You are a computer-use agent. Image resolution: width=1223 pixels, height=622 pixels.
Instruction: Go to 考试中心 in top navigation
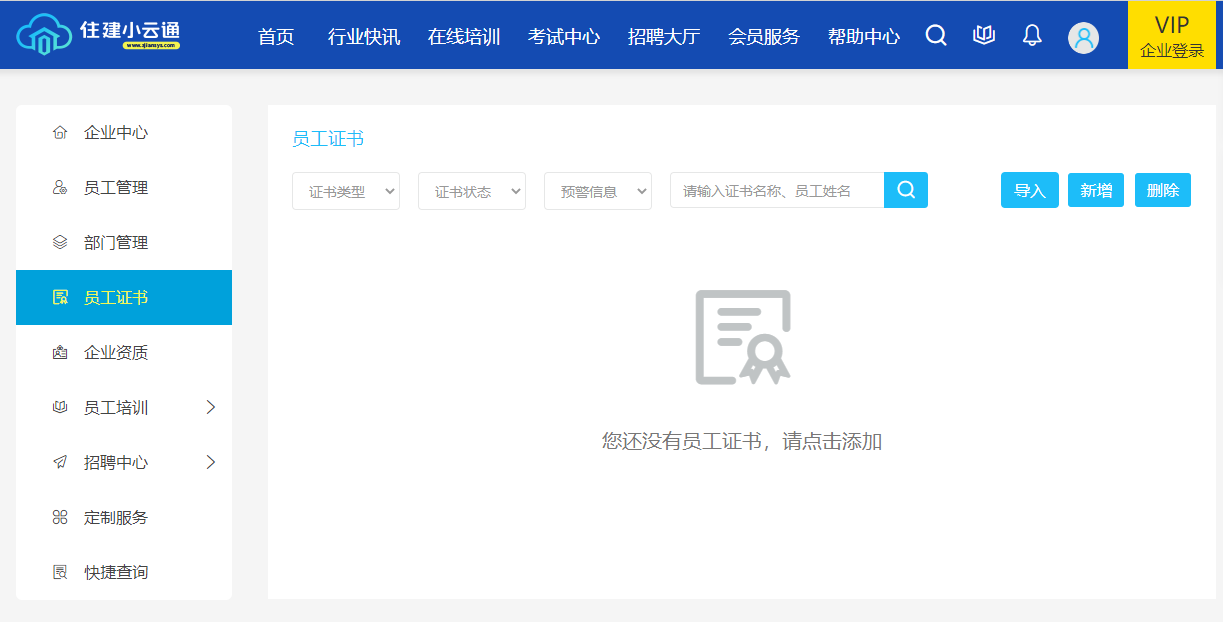564,37
